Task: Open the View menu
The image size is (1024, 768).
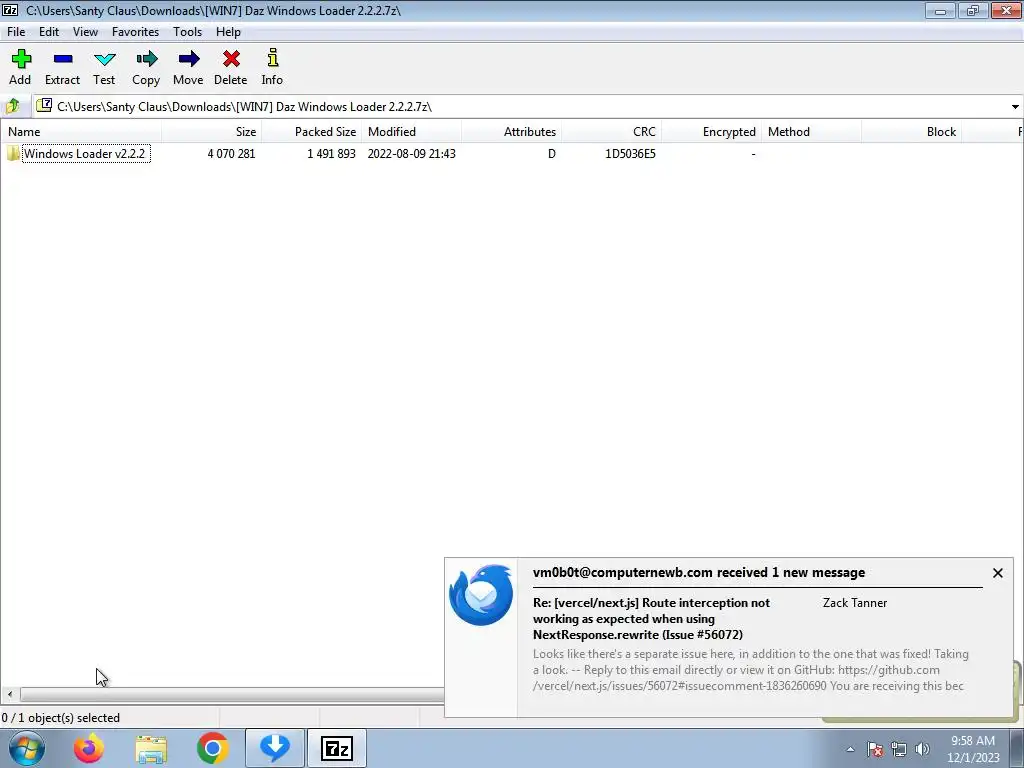Action: pos(86,32)
